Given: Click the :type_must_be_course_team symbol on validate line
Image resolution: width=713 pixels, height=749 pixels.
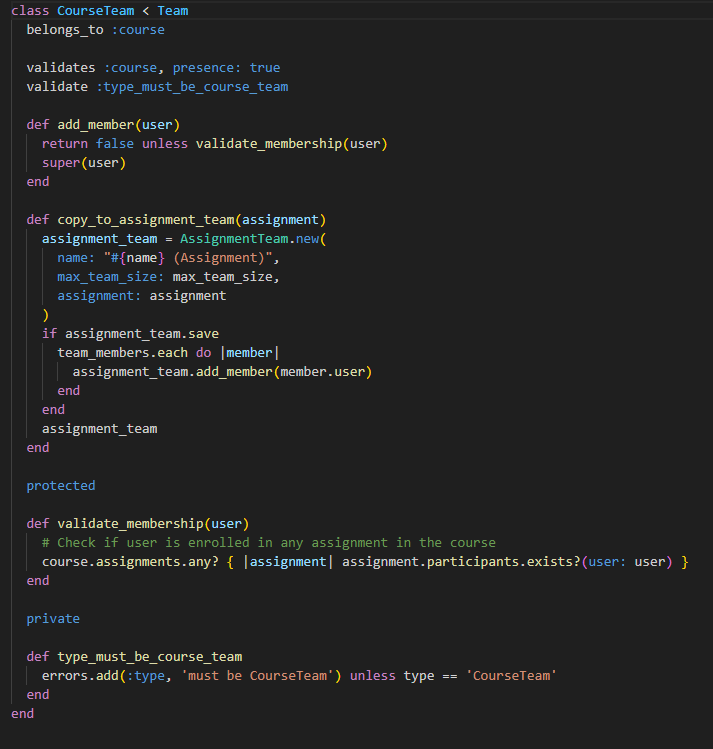Looking at the screenshot, I should (192, 87).
